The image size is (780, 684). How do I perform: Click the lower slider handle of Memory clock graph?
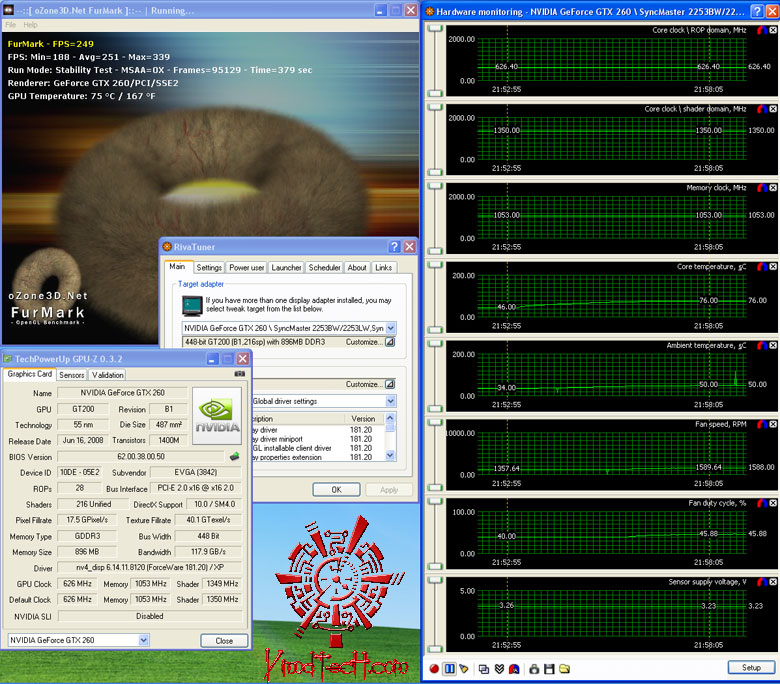pos(435,251)
